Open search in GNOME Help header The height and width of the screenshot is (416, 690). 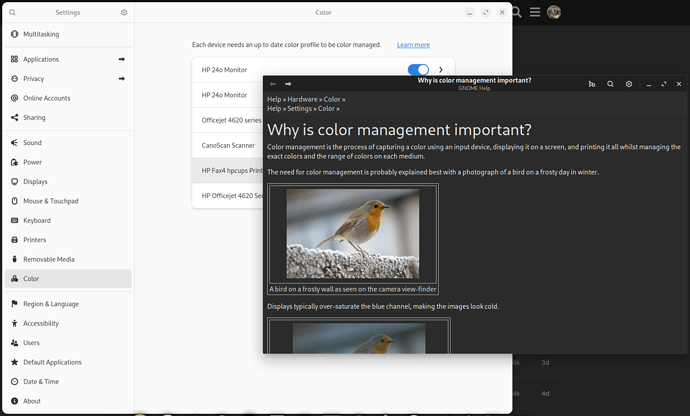point(610,84)
